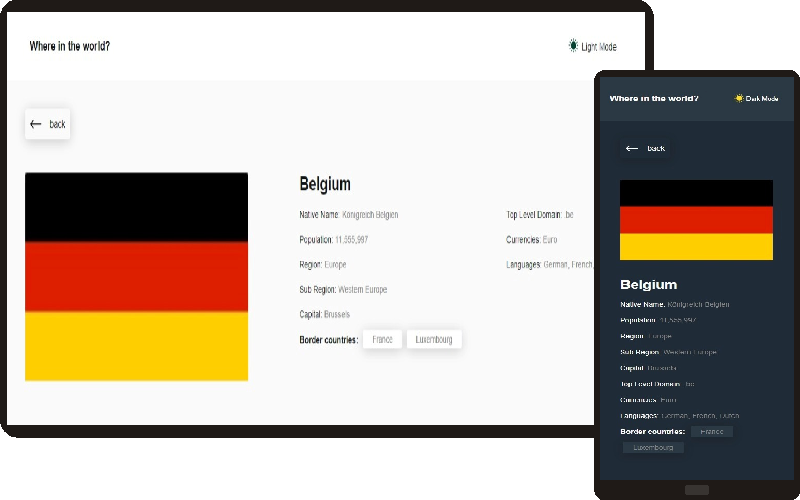Click the desktop 'Where in the world?' title
The height and width of the screenshot is (500, 800).
click(70, 46)
